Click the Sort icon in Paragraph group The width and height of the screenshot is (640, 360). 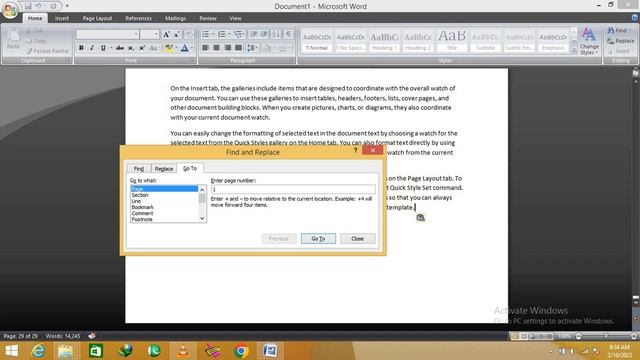click(276, 34)
